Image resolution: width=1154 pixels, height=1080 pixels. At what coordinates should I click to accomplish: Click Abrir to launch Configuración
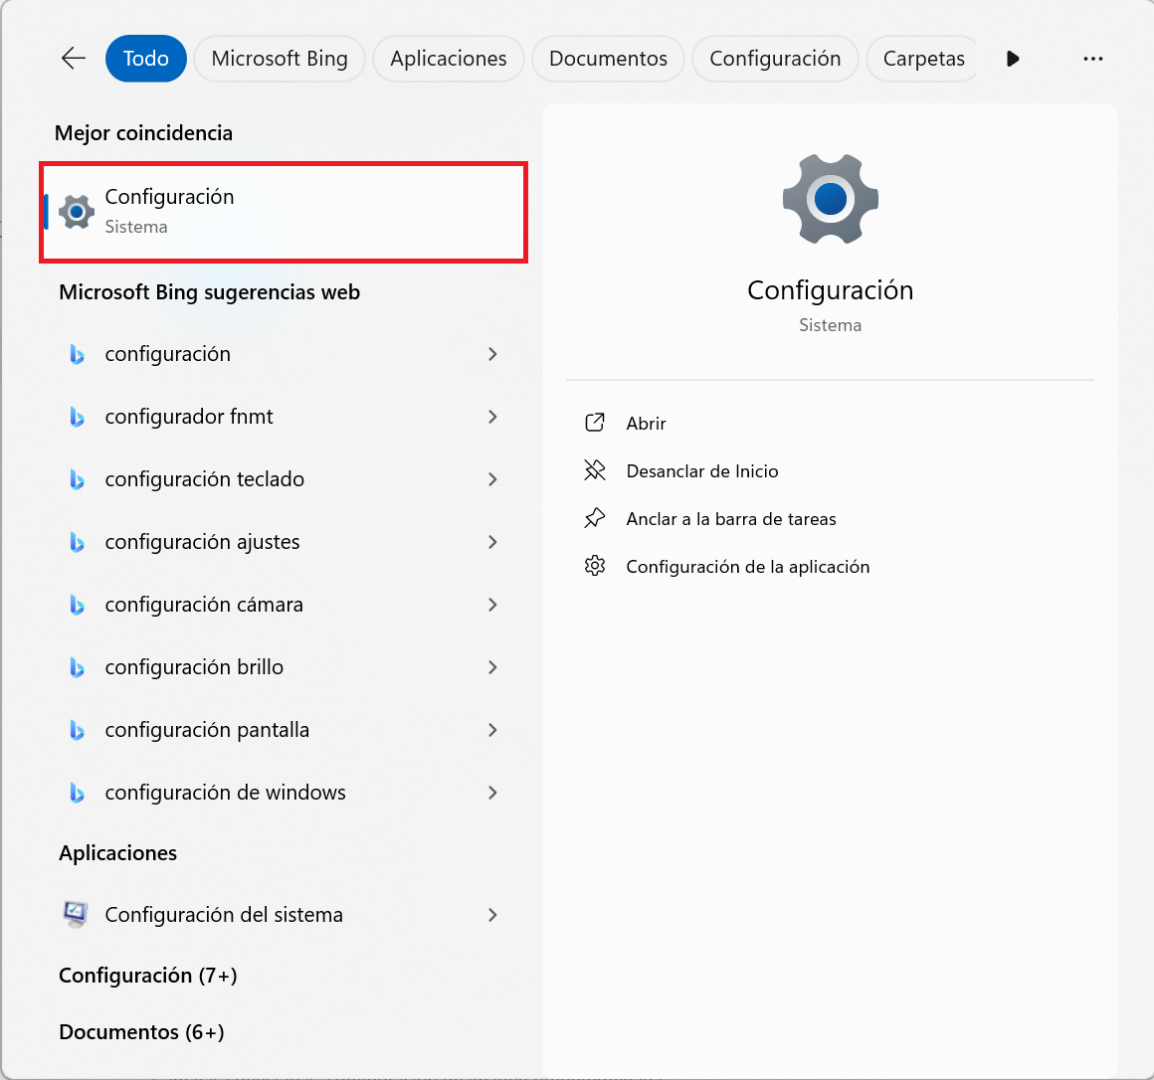pos(646,422)
